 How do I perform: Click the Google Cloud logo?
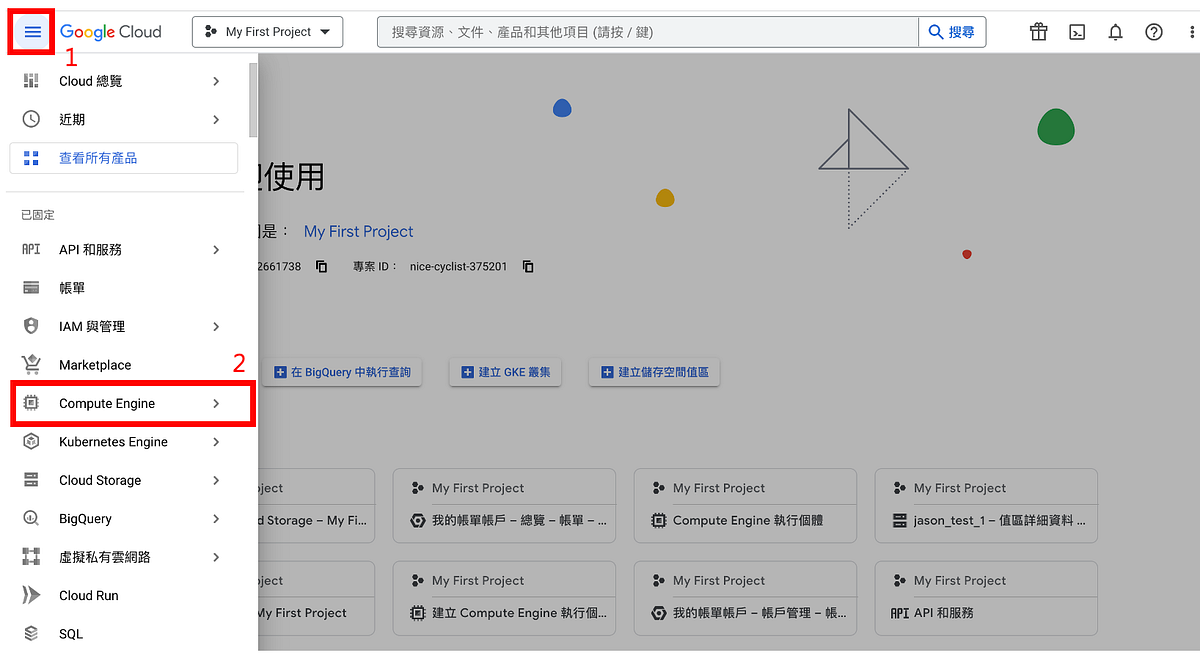tap(110, 31)
